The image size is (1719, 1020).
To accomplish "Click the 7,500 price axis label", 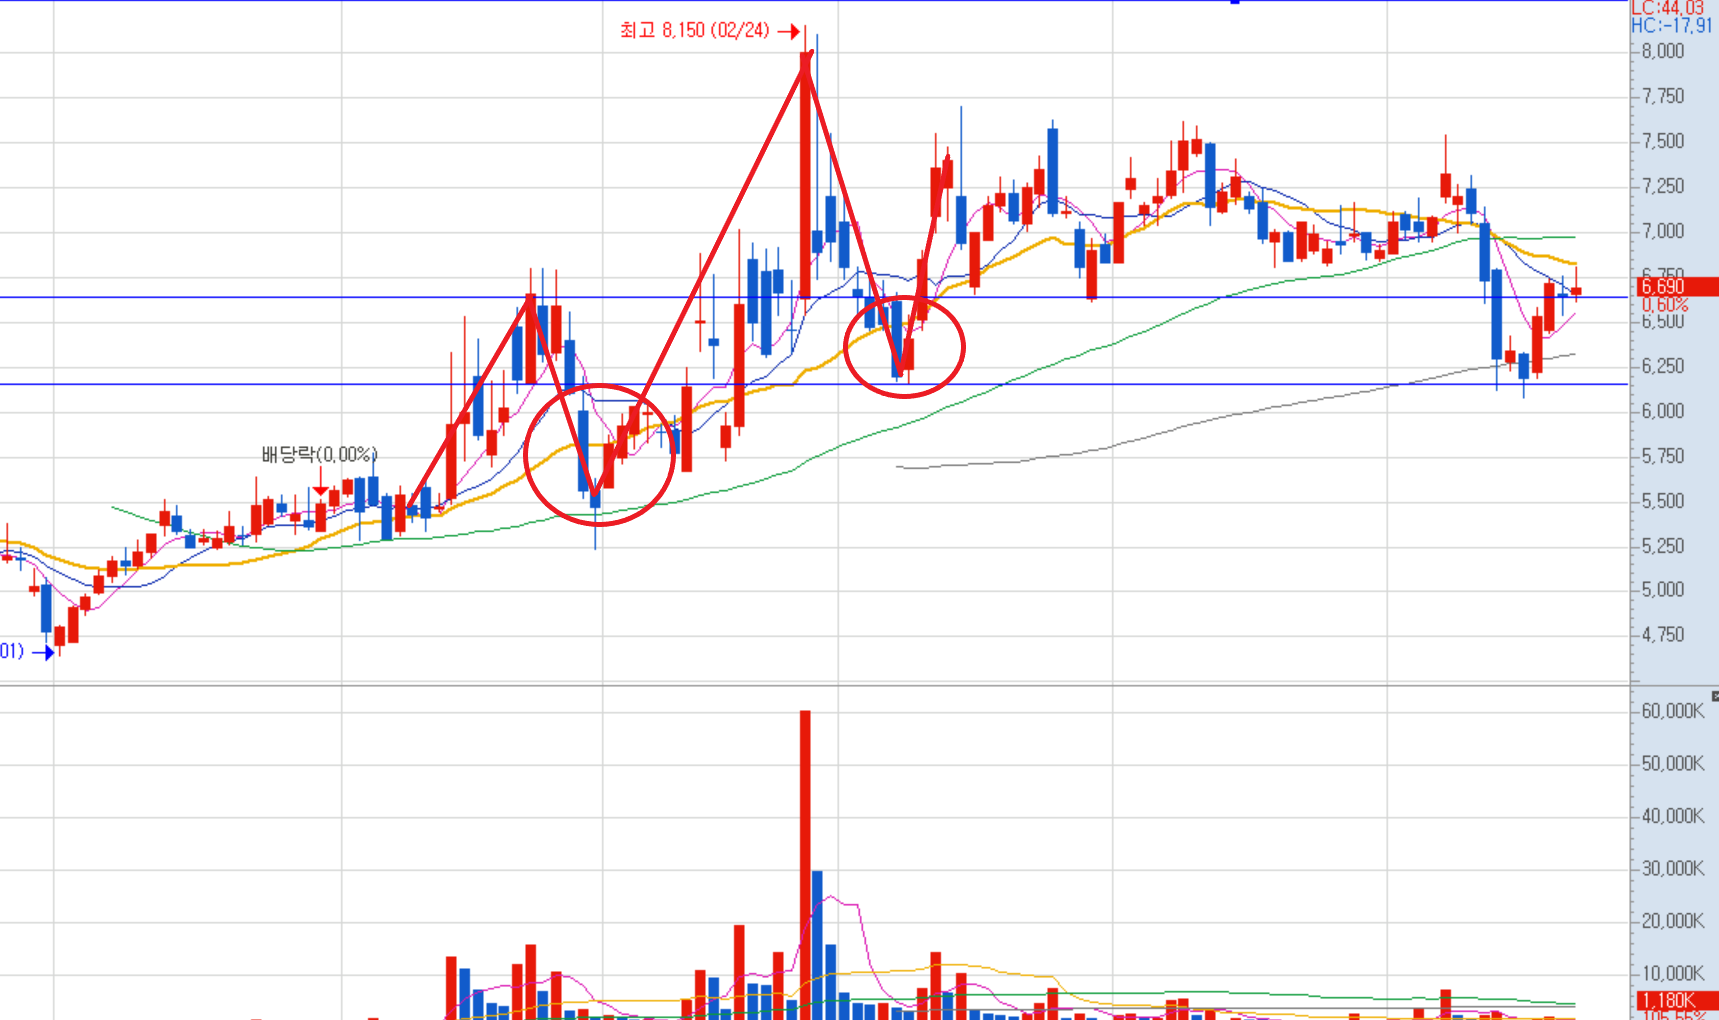I will [x=1663, y=142].
